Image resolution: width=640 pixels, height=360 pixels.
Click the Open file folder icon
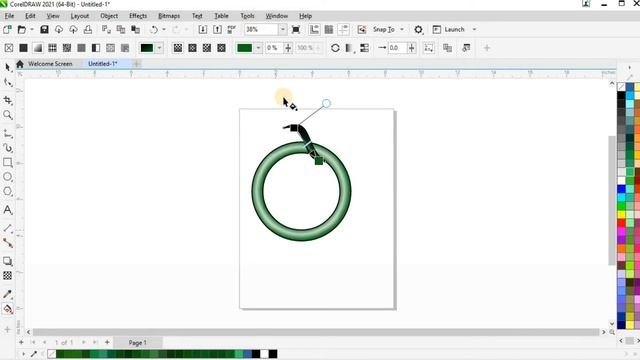tap(22, 29)
